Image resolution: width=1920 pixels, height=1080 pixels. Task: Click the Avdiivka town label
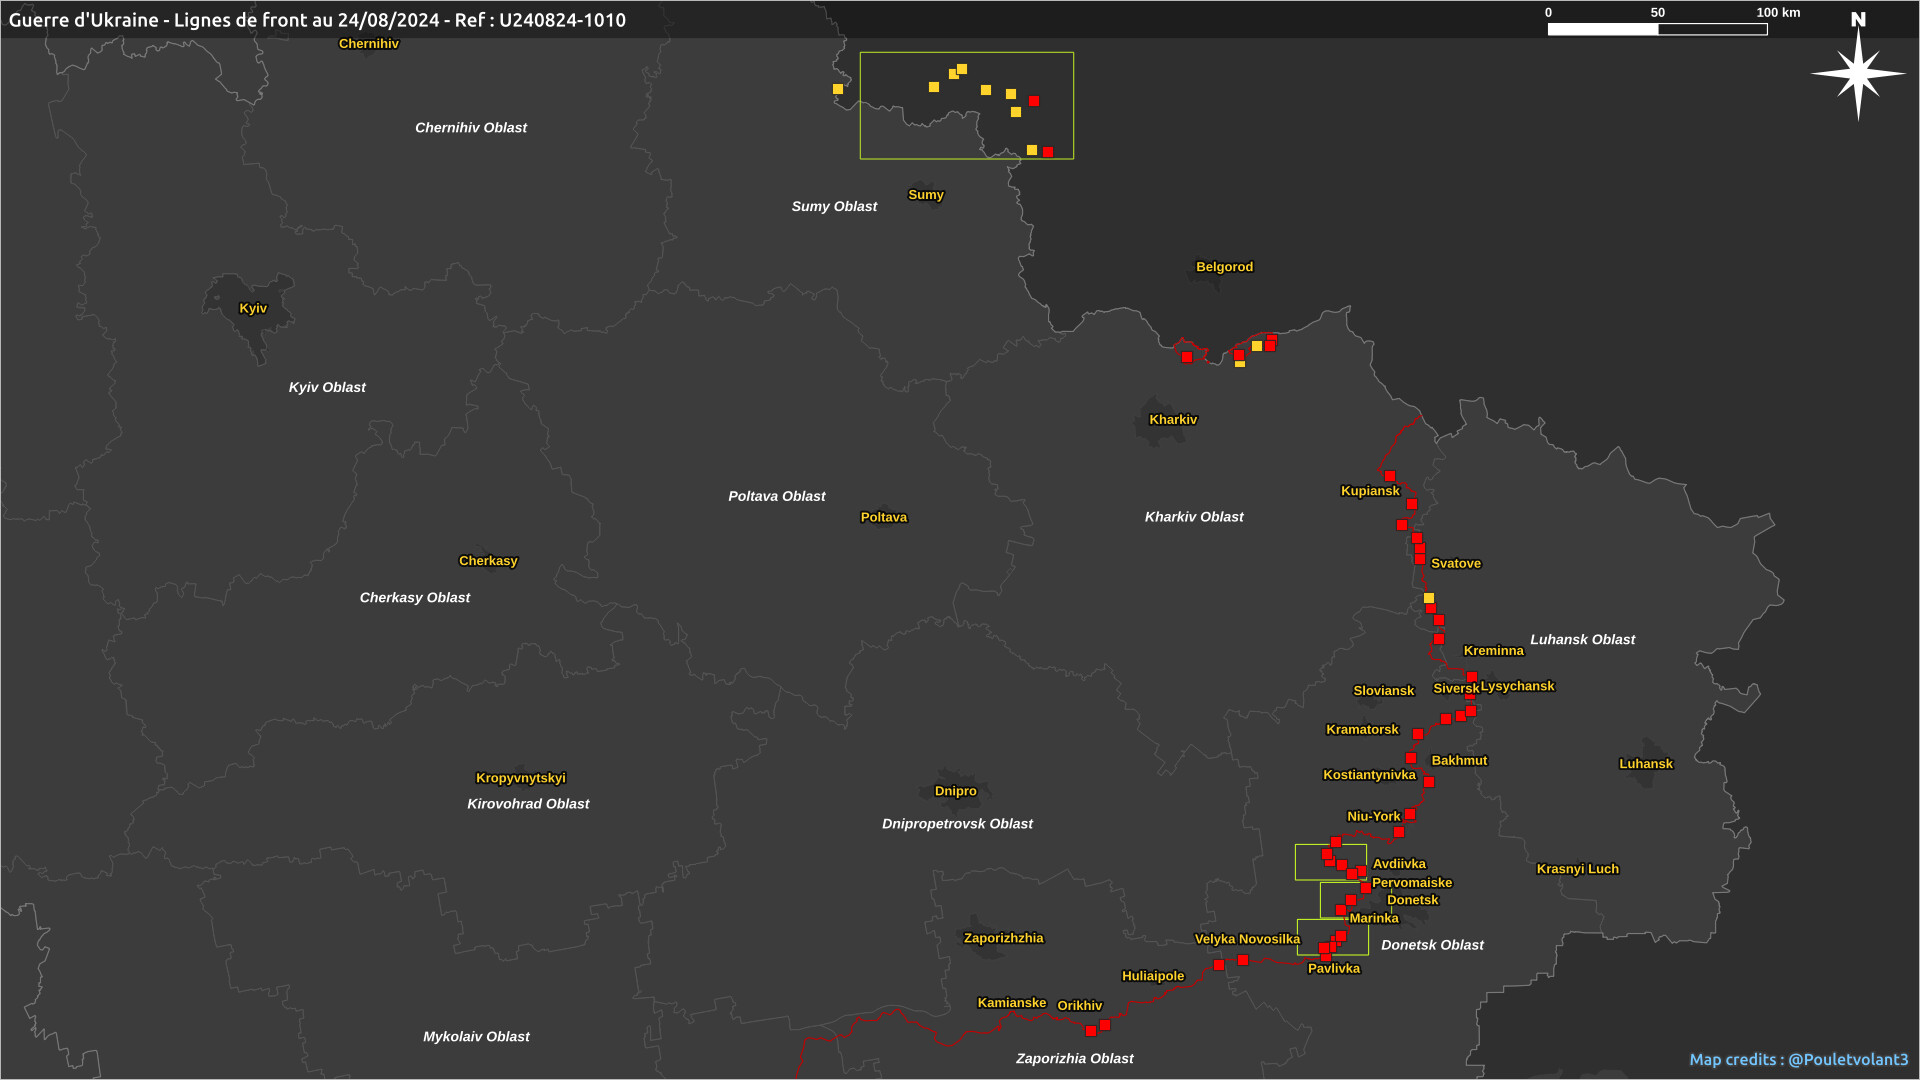(1399, 864)
